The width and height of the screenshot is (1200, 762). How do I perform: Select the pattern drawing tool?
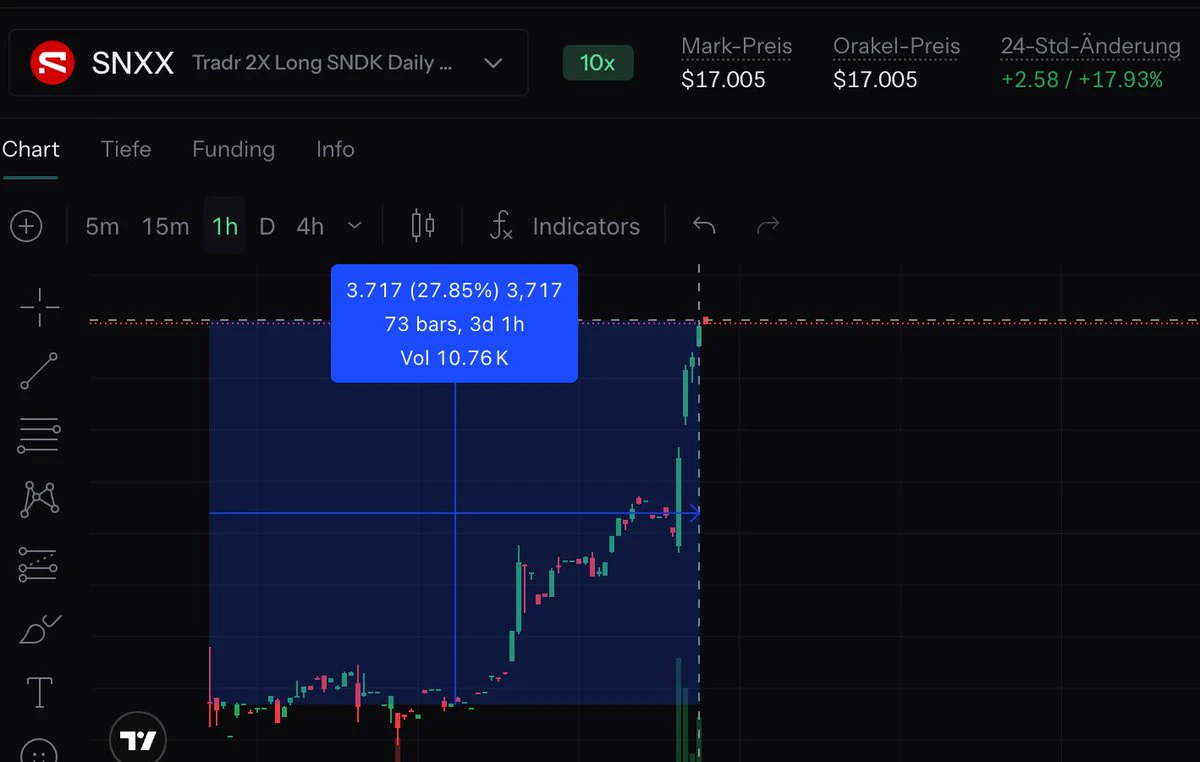[39, 498]
